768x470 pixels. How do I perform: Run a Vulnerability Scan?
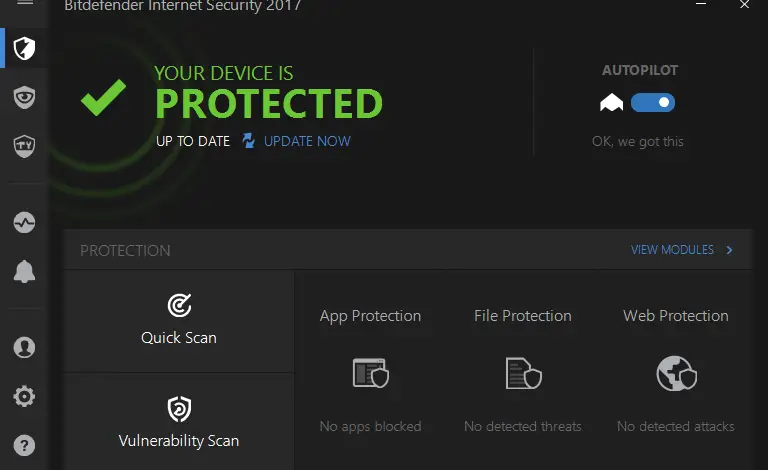coord(179,422)
